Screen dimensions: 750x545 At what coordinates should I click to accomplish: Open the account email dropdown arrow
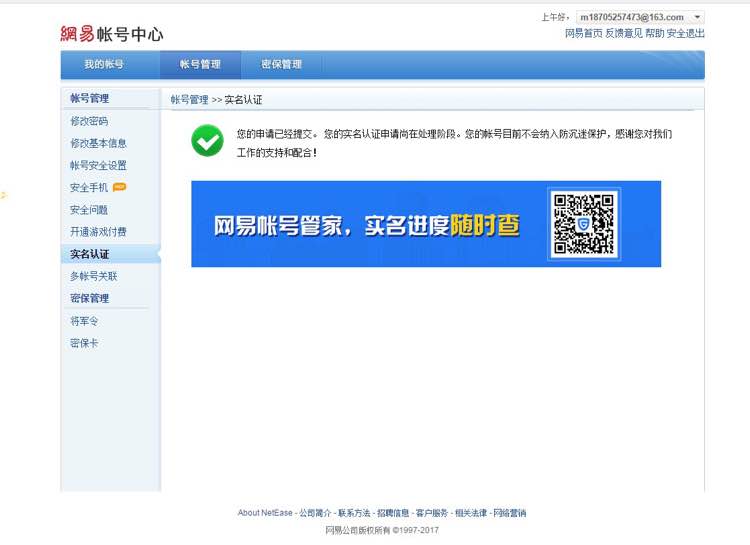point(697,17)
